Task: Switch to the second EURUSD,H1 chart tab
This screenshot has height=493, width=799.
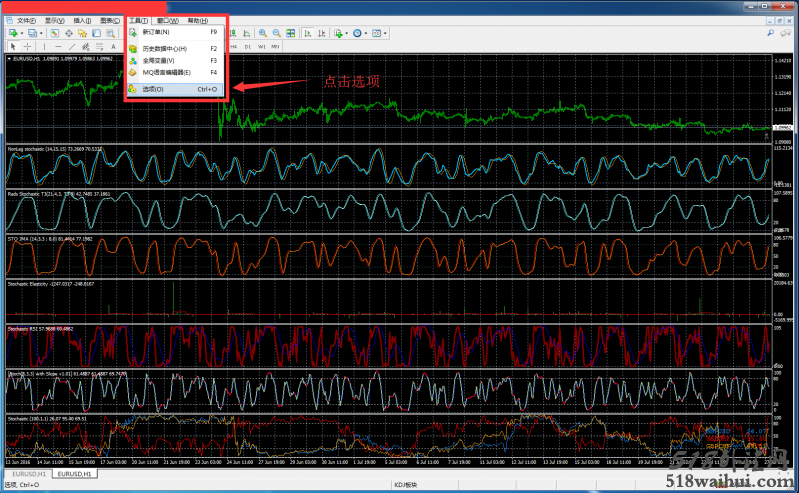Action: click(x=73, y=473)
